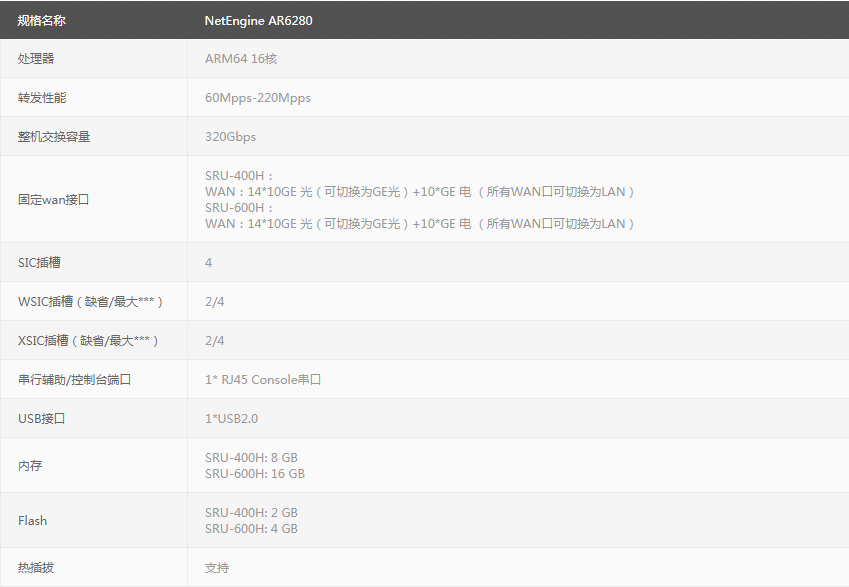Select the SIC插槽 value 4
This screenshot has width=849, height=587.
click(208, 263)
